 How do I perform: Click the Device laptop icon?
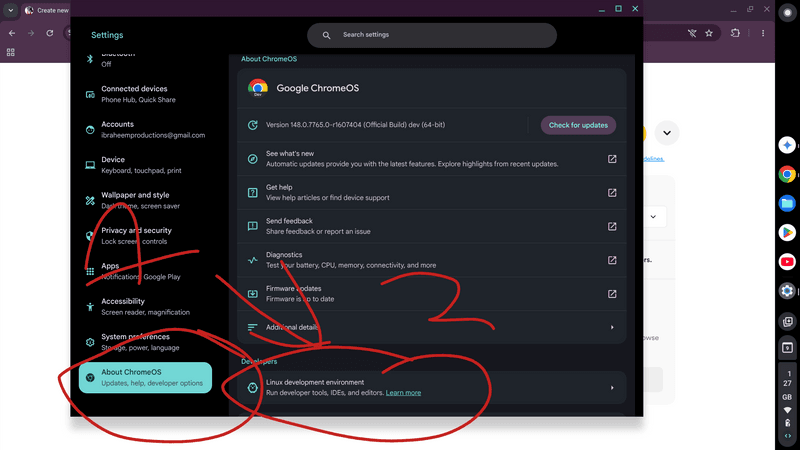point(90,165)
